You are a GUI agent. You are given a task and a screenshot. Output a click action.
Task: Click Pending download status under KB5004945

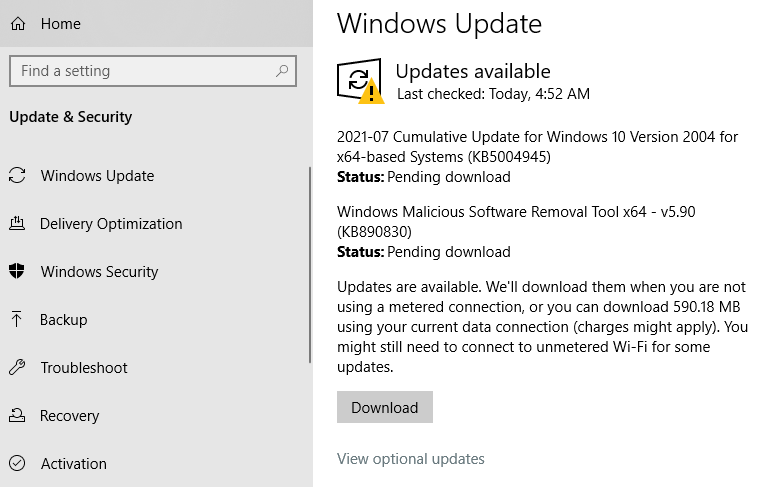click(x=449, y=177)
